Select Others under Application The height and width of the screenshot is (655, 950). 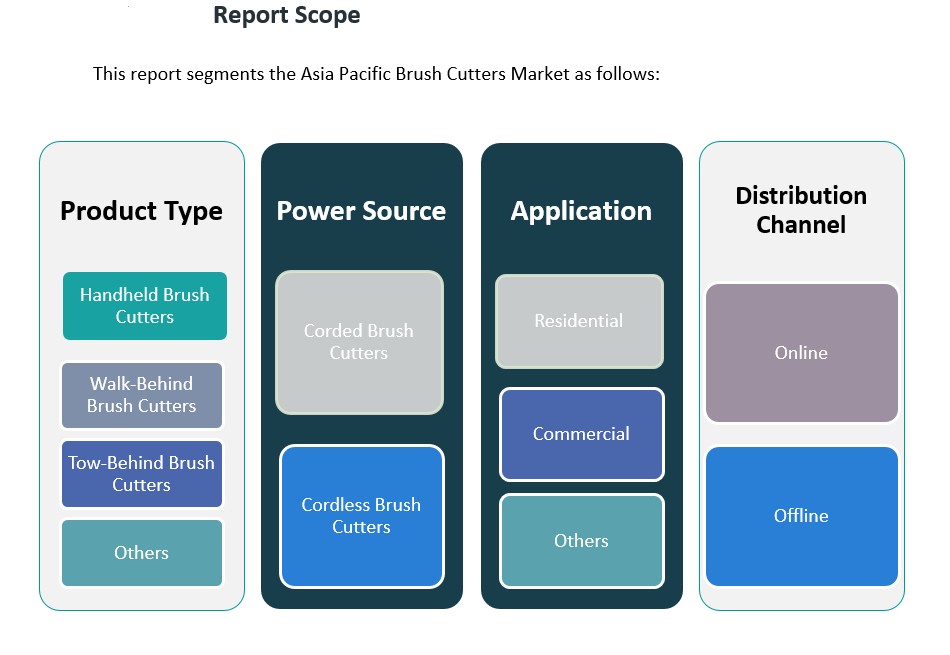tap(581, 541)
